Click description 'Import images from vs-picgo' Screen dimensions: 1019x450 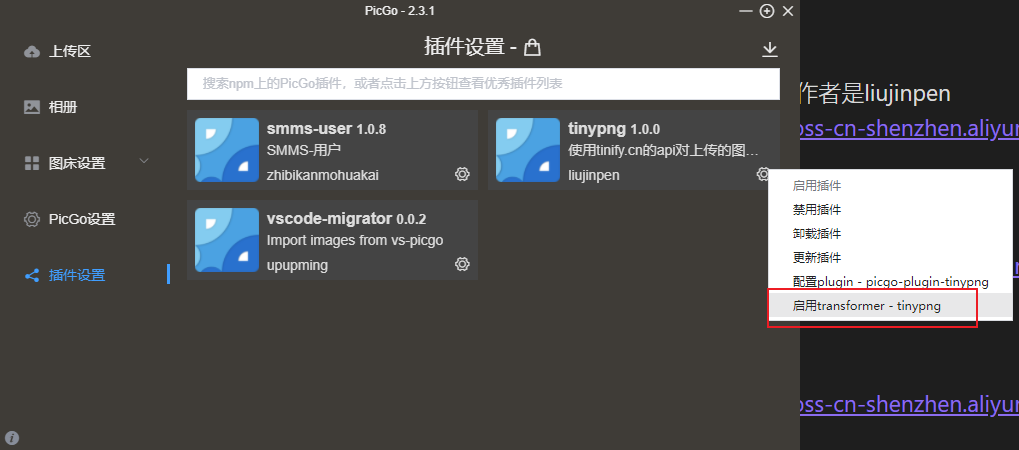(x=355, y=241)
